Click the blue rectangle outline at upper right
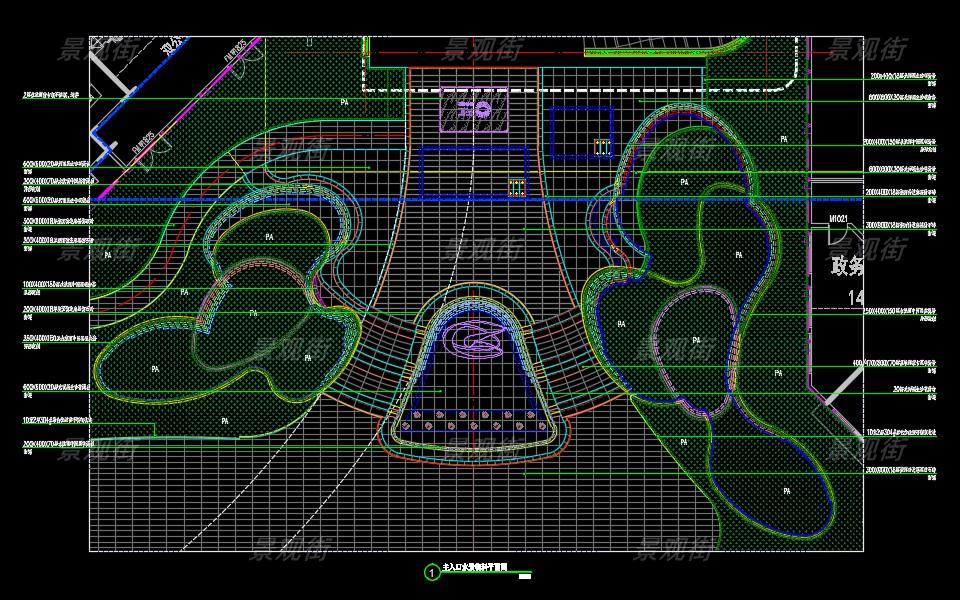 point(582,132)
